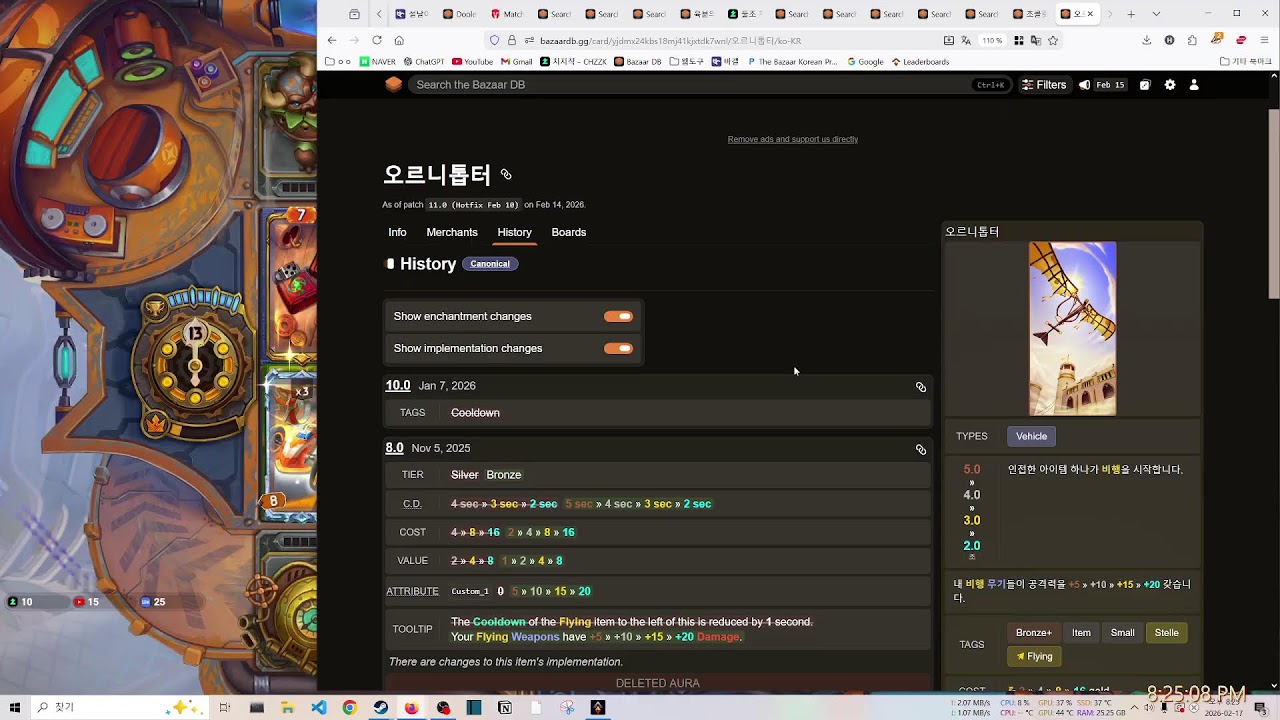Select the History tab
This screenshot has width=1280, height=720.
pos(515,232)
